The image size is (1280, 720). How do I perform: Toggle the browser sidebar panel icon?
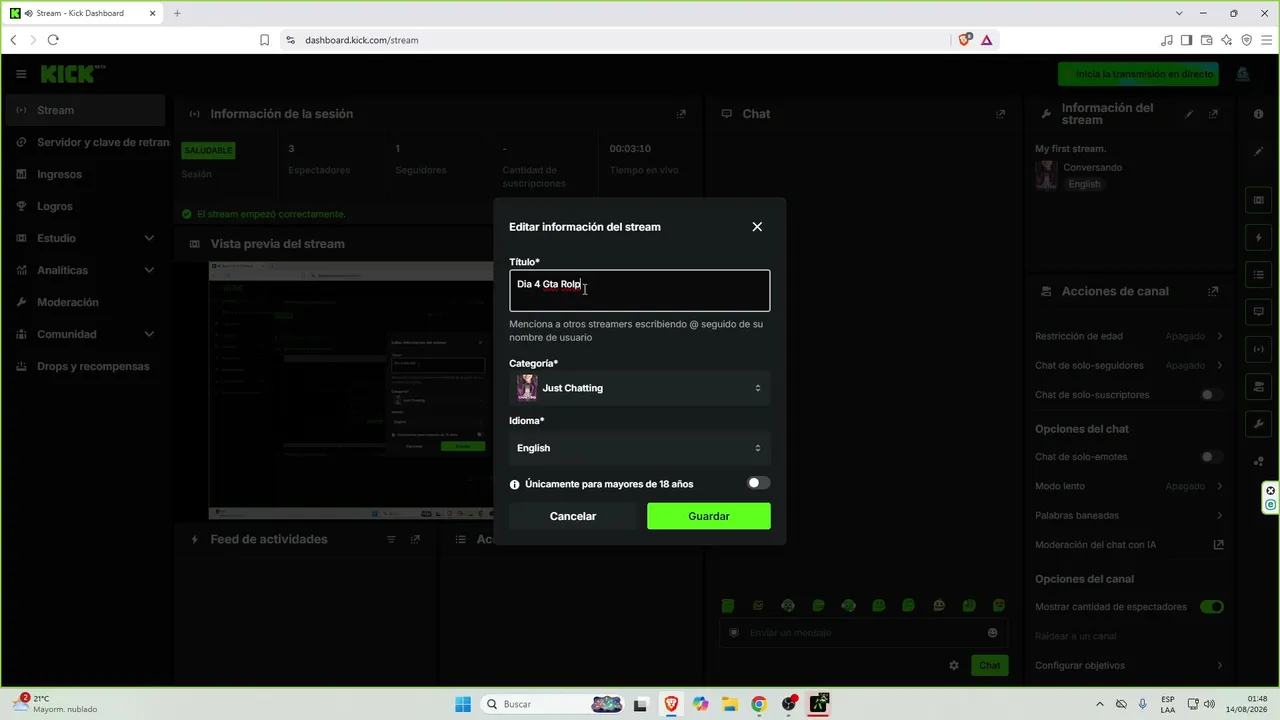[1186, 40]
